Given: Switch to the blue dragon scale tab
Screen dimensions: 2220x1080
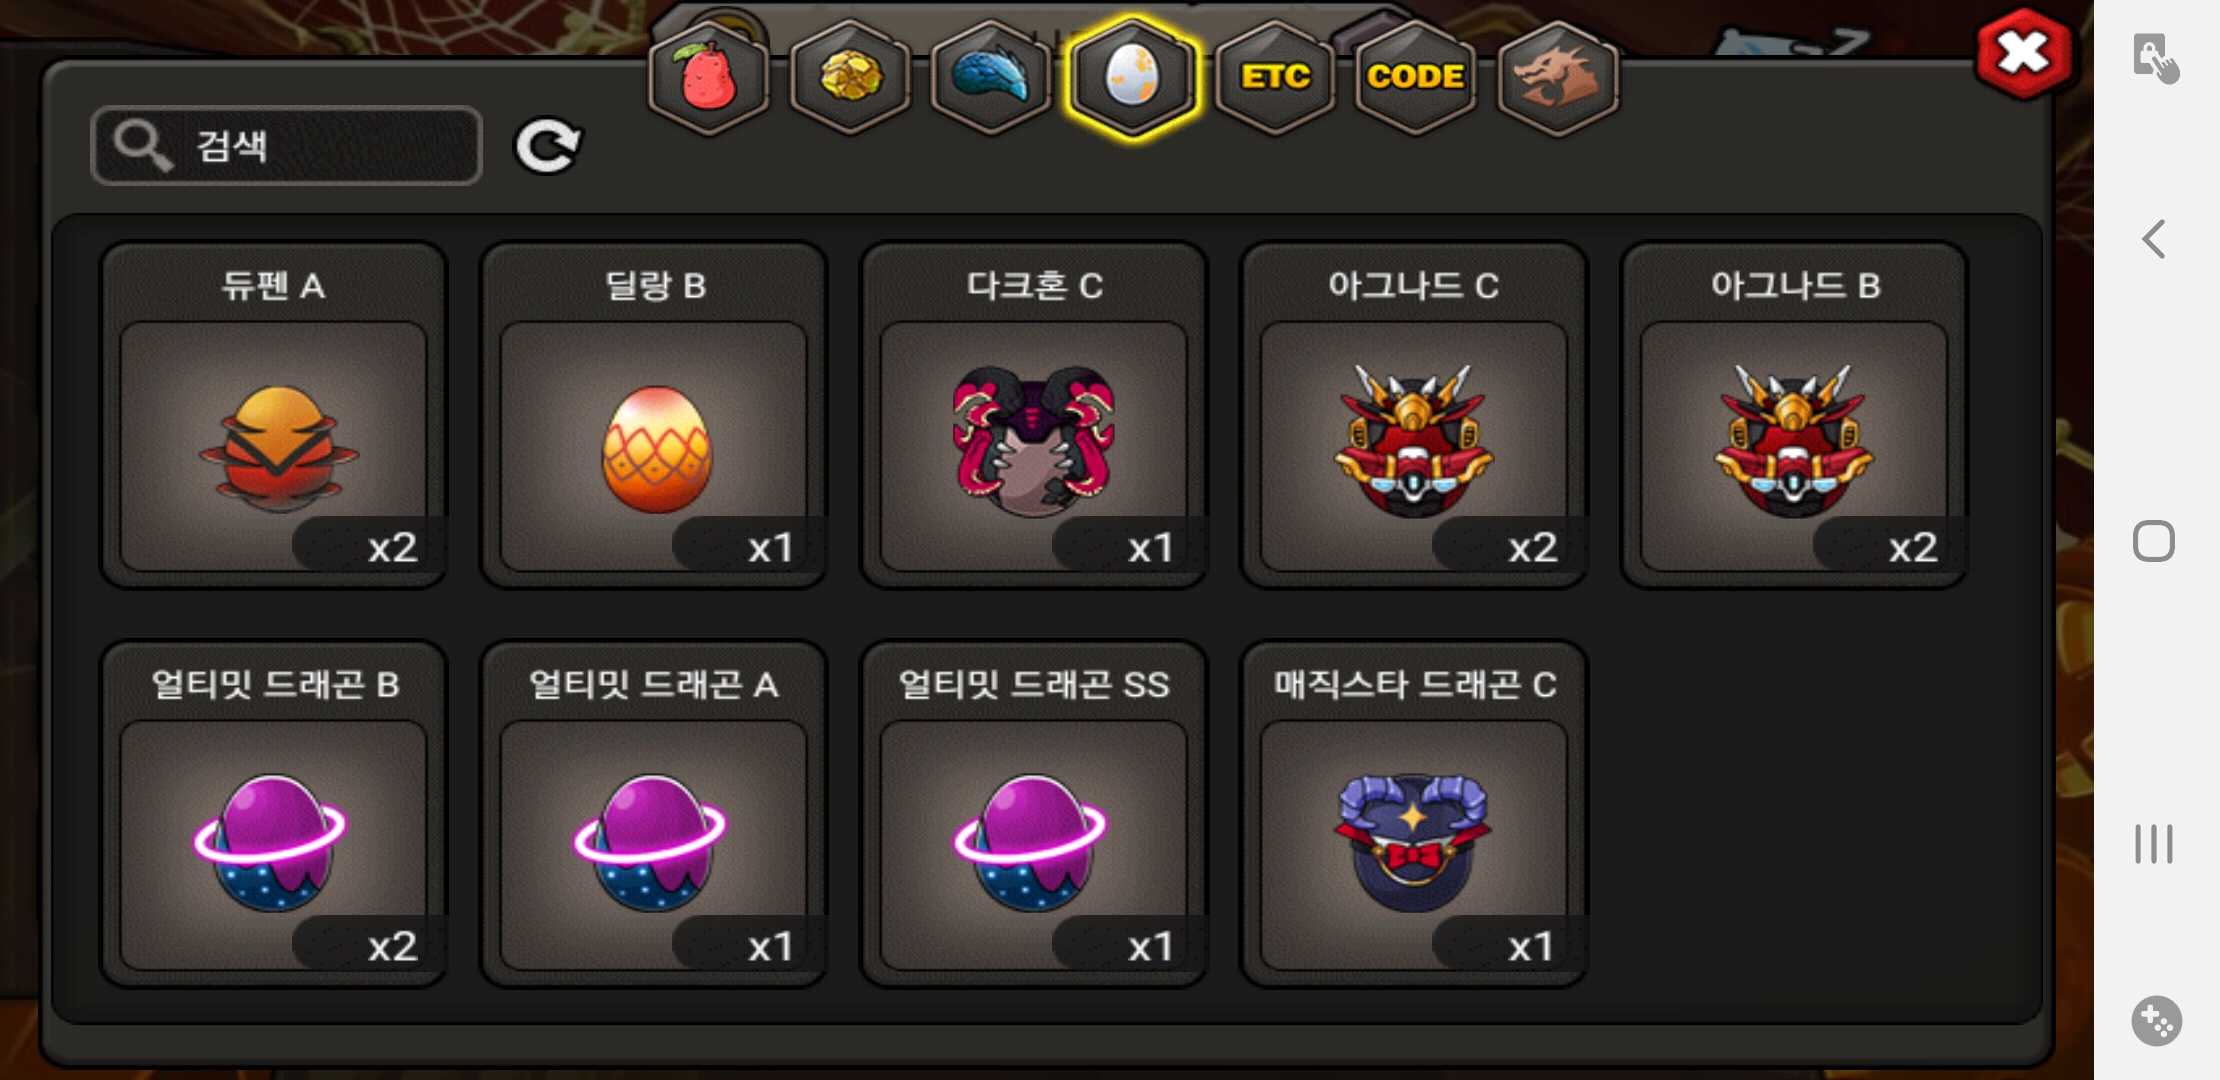Looking at the screenshot, I should (991, 78).
